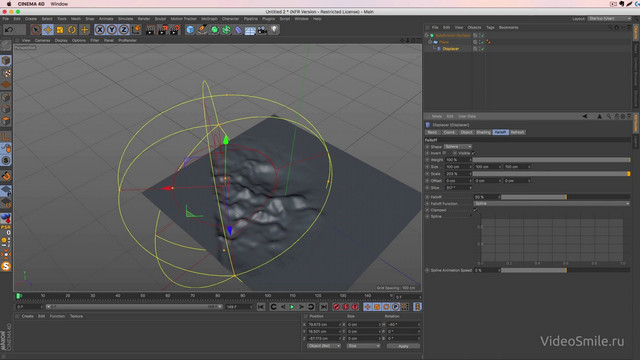Image resolution: width=640 pixels, height=360 pixels.
Task: Adjust the Scale slider
Action: (x=551, y=174)
